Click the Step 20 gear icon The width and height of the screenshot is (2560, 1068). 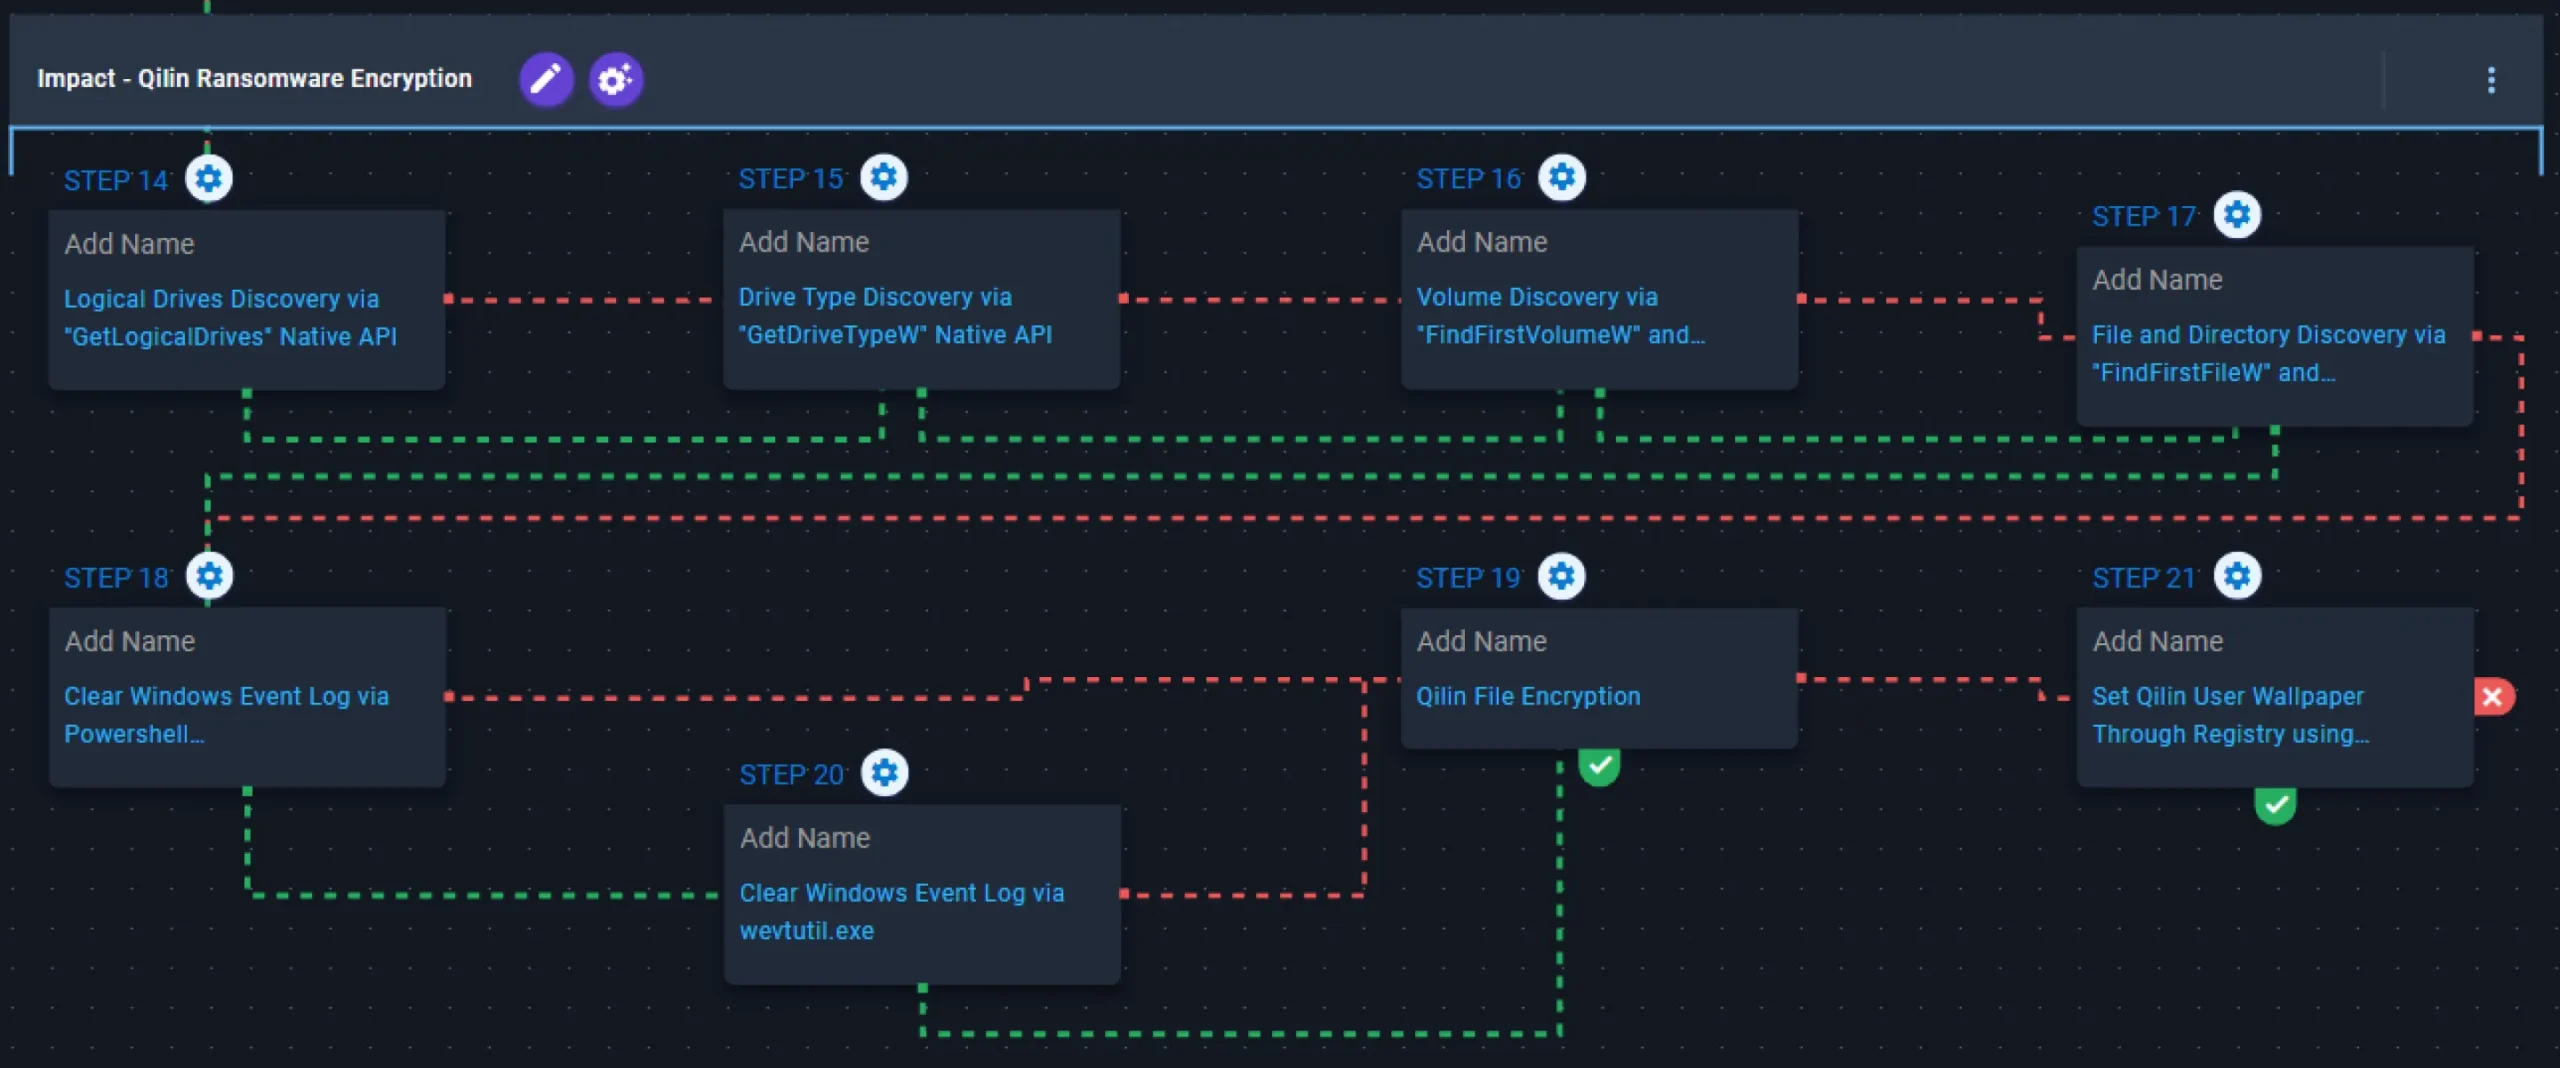[x=885, y=773]
